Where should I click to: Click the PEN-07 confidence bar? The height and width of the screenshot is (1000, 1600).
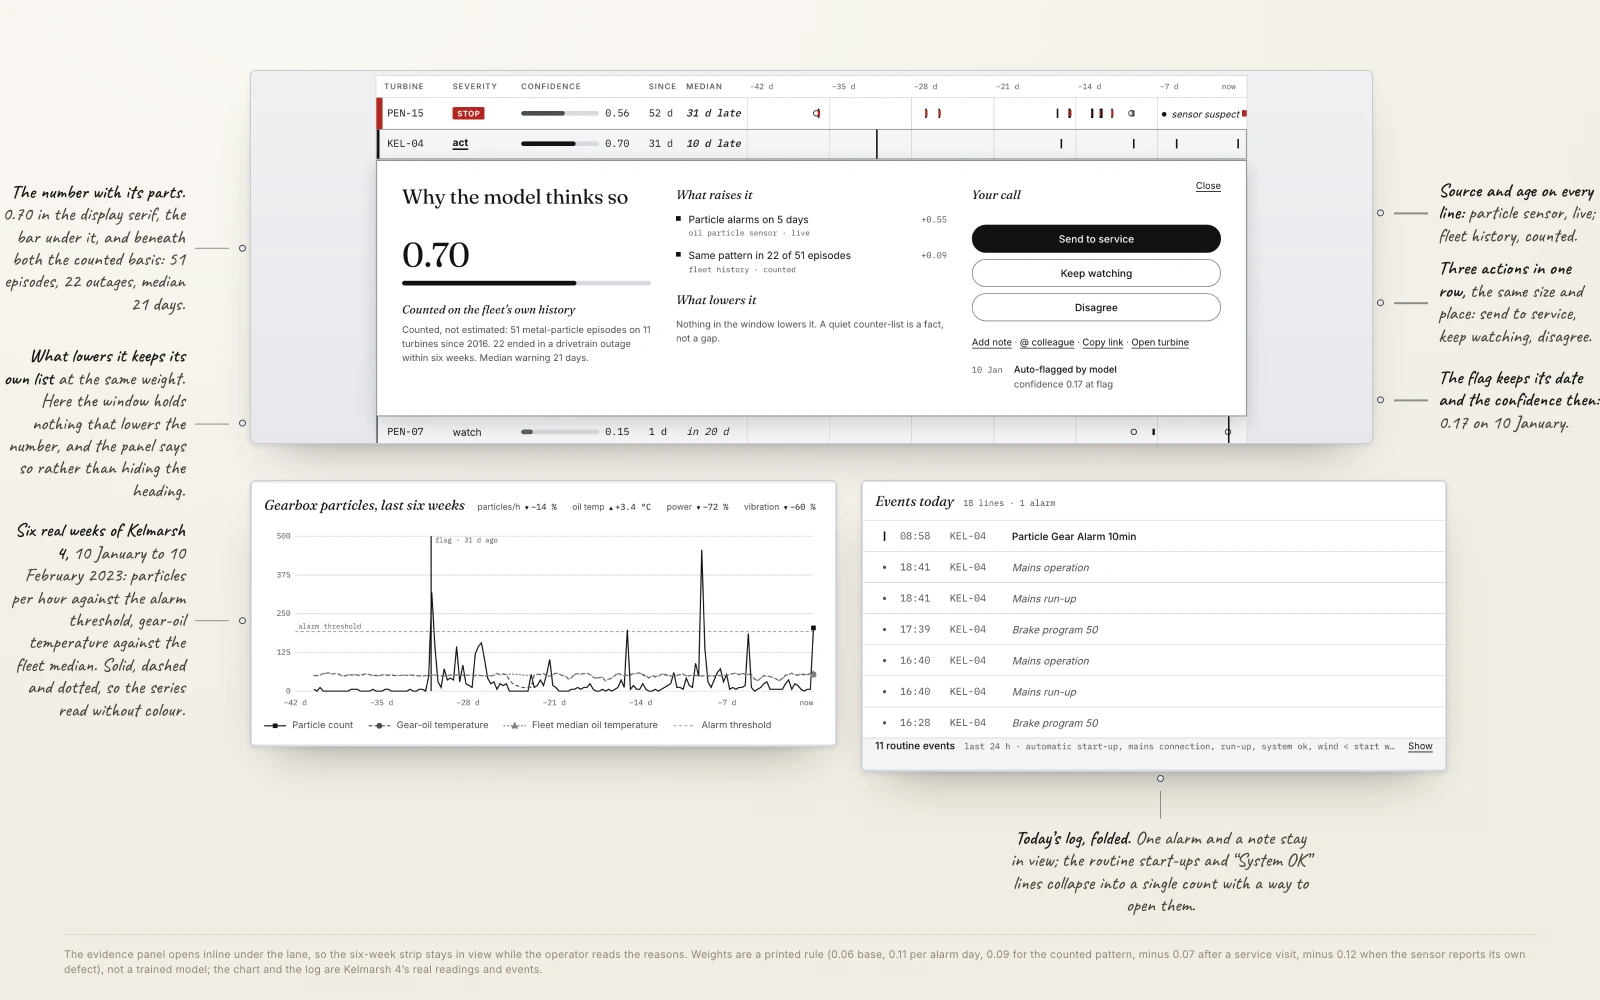(560, 432)
